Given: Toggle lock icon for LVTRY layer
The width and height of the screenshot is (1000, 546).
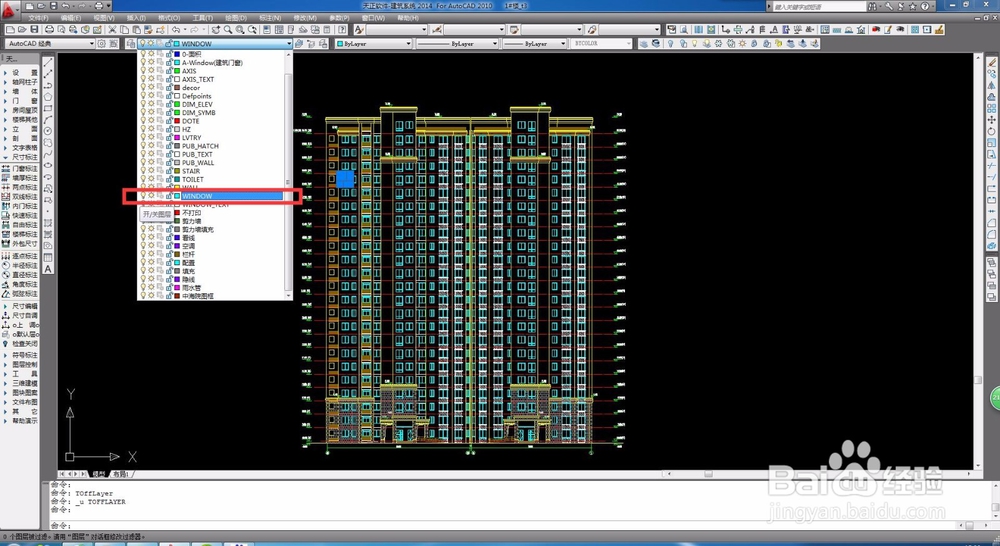Looking at the screenshot, I should (x=169, y=137).
